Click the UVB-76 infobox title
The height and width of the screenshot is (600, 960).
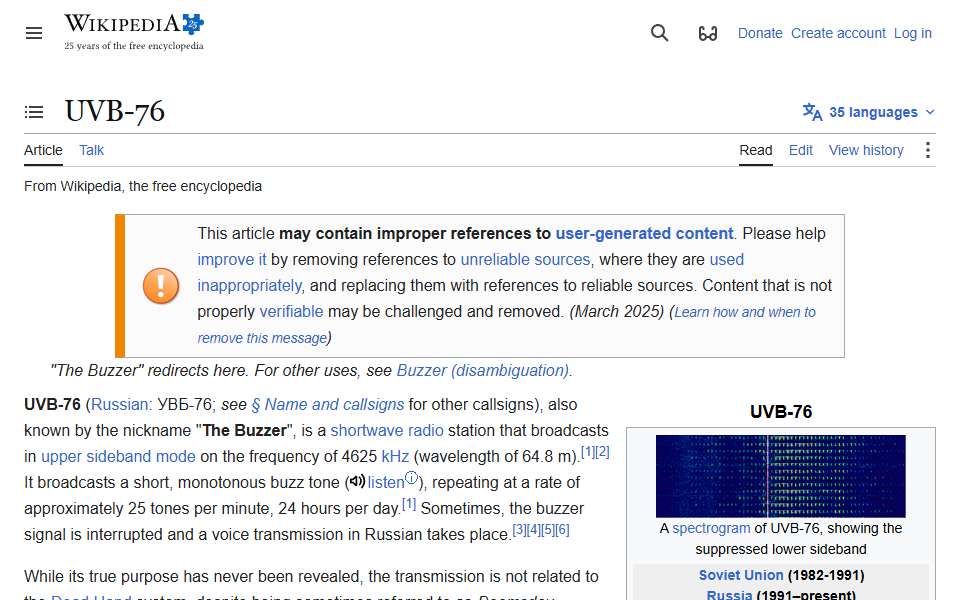[781, 411]
